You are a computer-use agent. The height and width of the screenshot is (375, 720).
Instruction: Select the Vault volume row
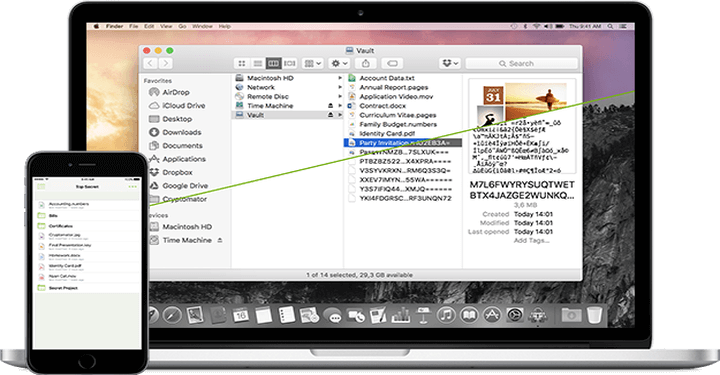pyautogui.click(x=288, y=115)
